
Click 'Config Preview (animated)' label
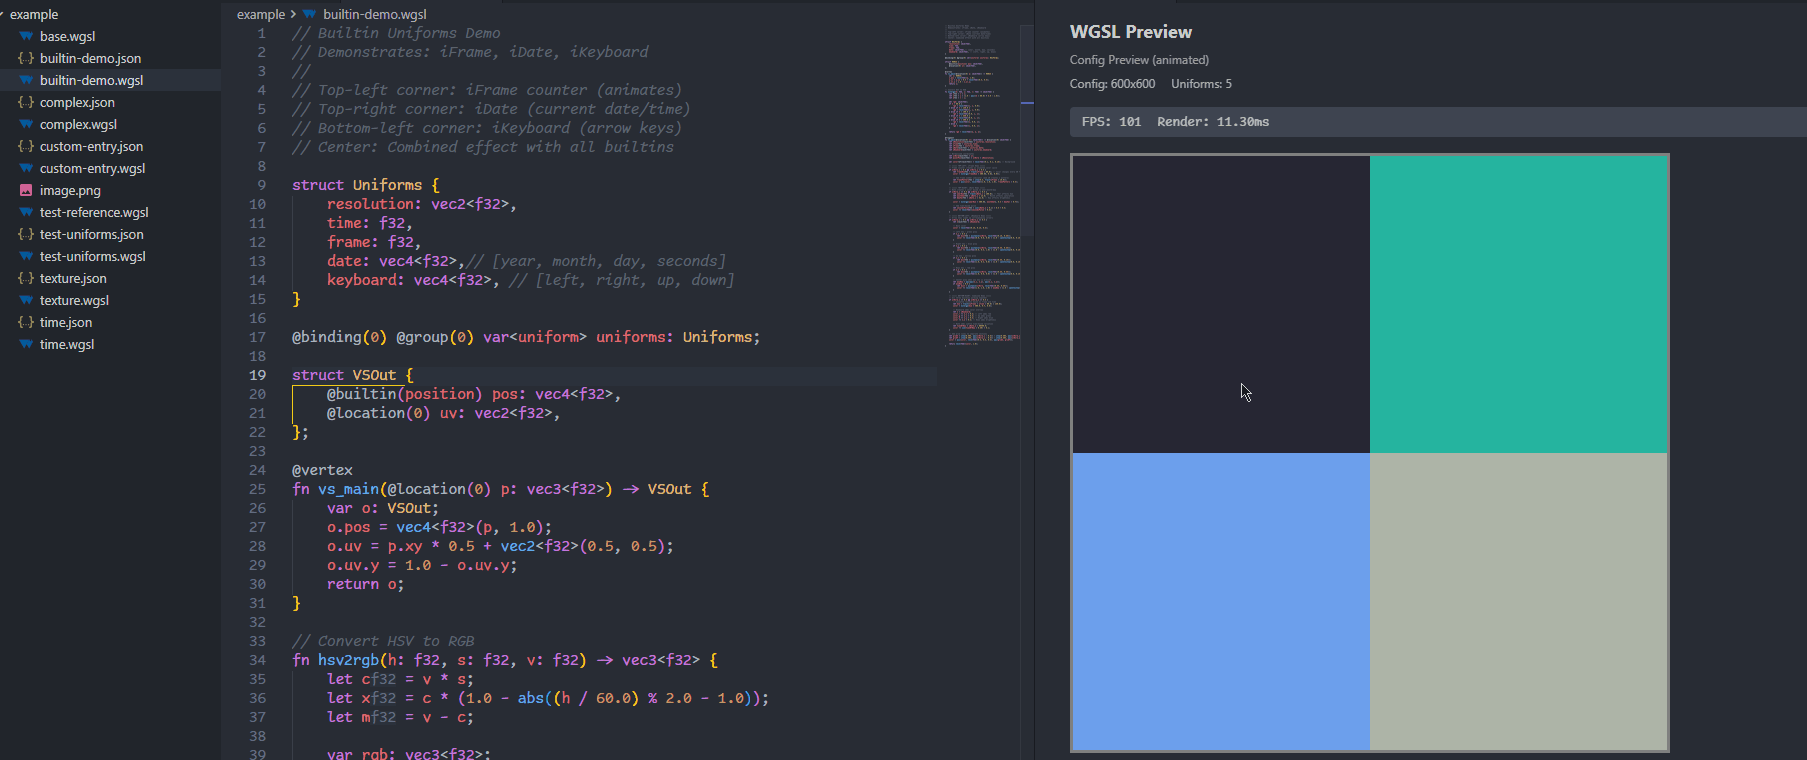point(1139,60)
